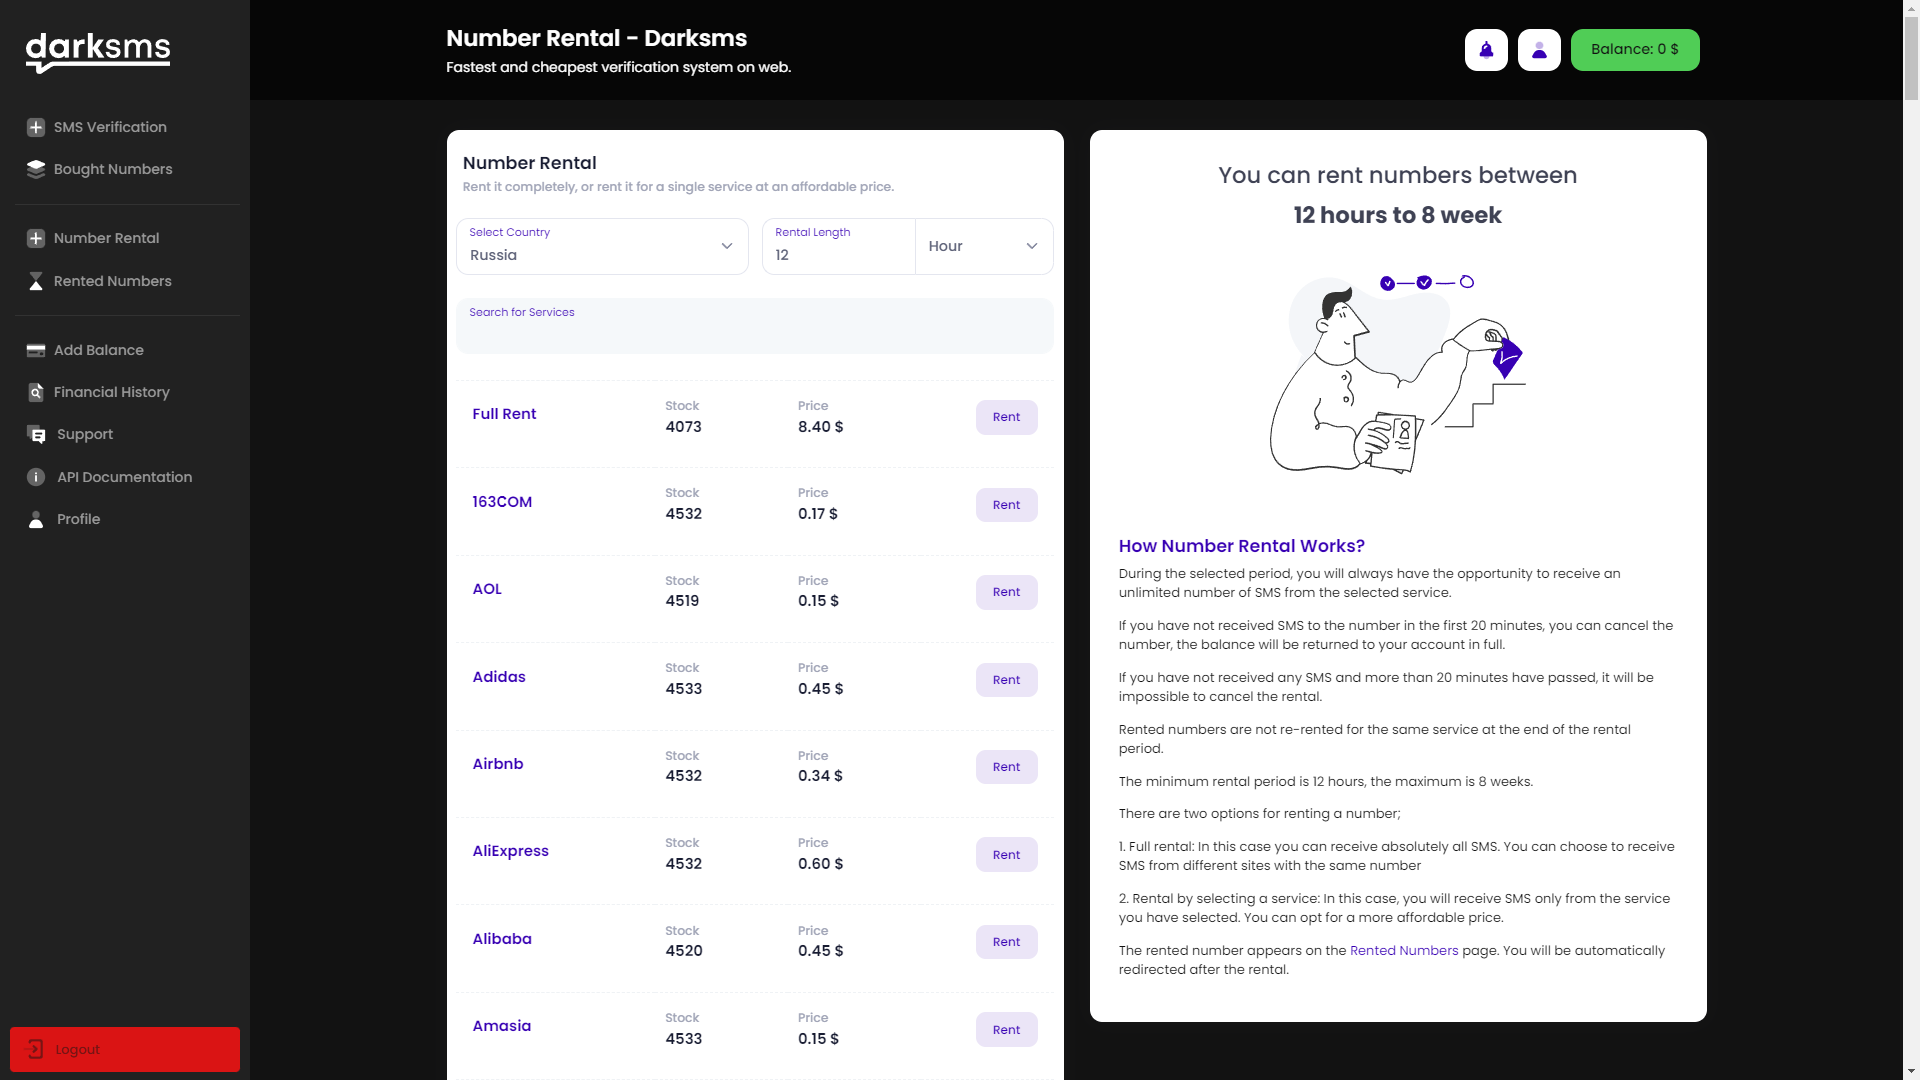Click the green Balance button
This screenshot has height=1080, width=1920.
pos(1634,50)
